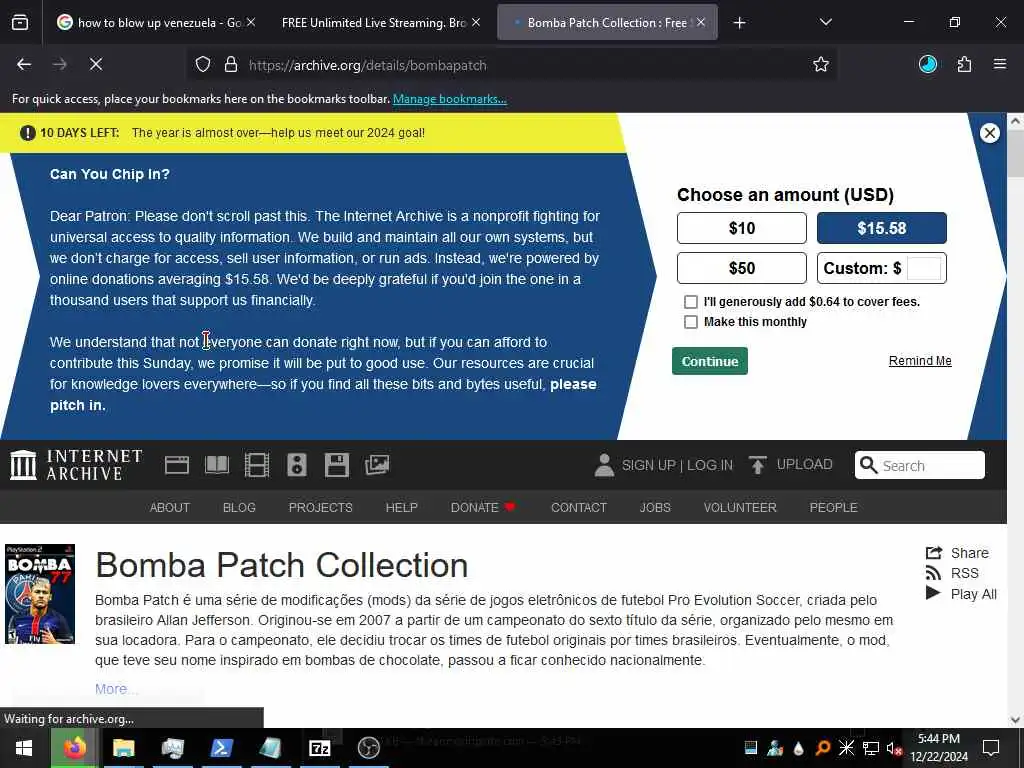Screen dimensions: 1024x768
Task: List all tabs dropdown arrow
Action: [x=825, y=22]
